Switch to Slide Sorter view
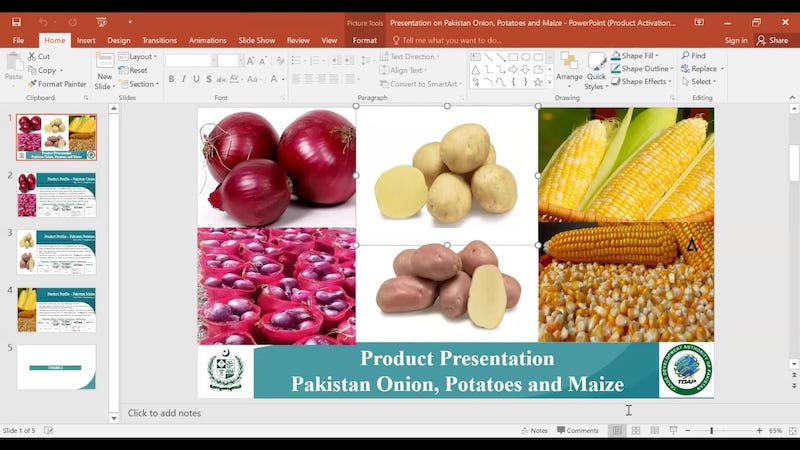Viewport: 800px width, 450px height. (636, 430)
